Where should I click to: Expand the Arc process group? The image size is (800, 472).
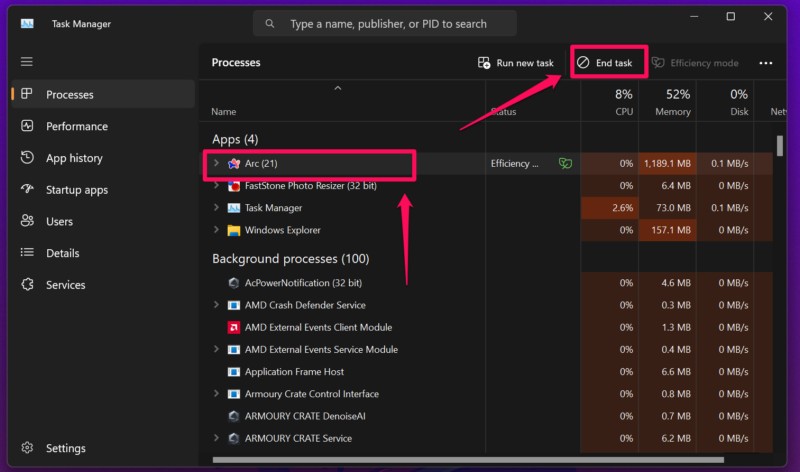coord(216,163)
